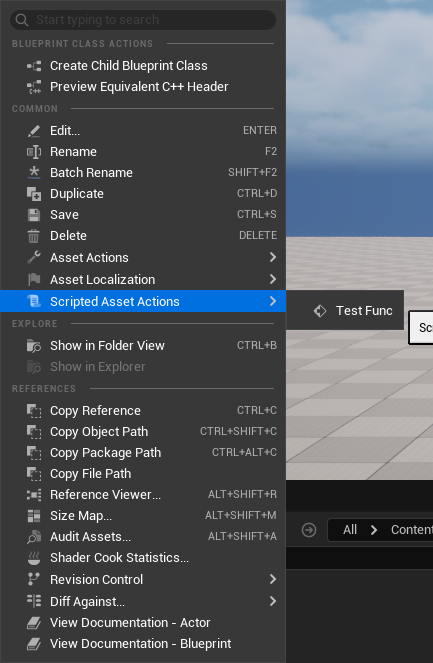Open View Documentation - Actor
The image size is (433, 663).
[x=143, y=622]
